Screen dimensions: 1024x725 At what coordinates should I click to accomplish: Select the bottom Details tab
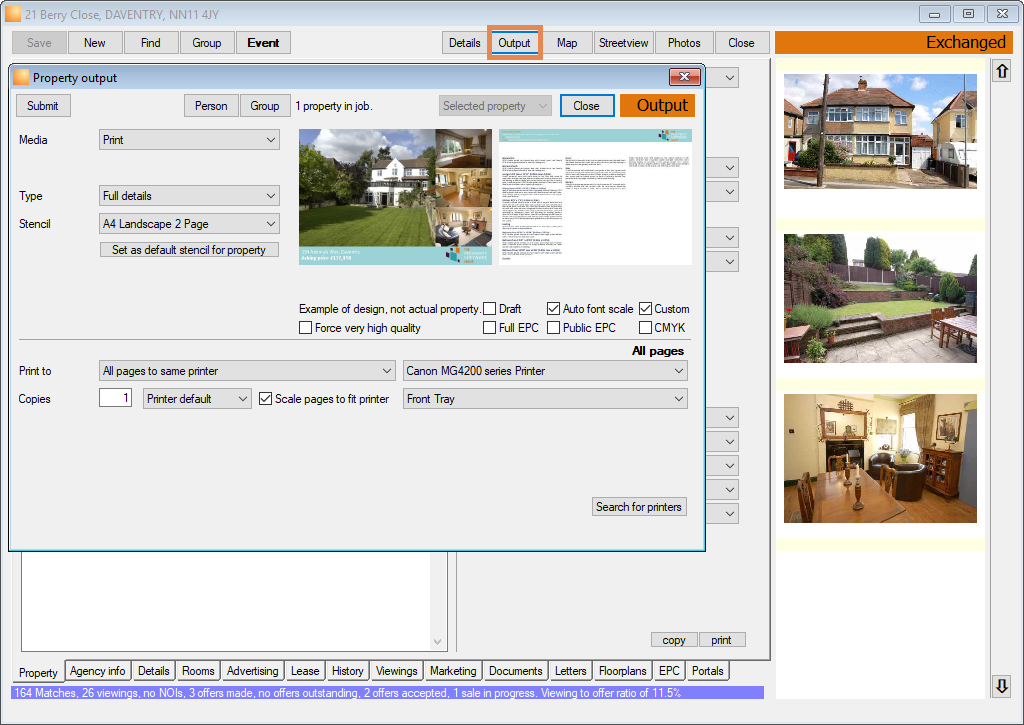click(153, 671)
